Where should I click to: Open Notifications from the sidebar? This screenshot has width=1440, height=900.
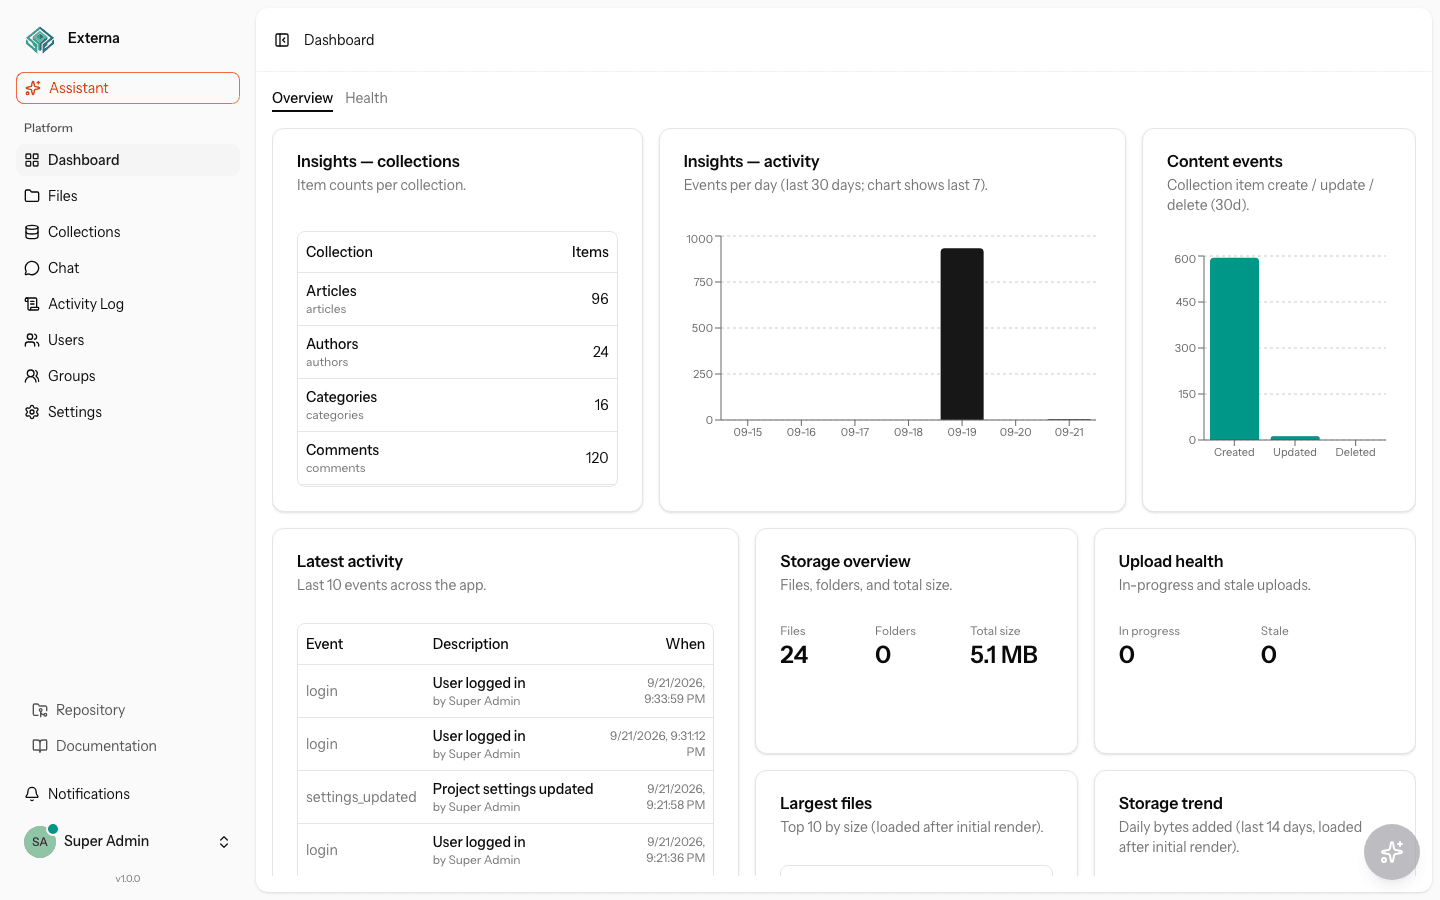point(128,794)
